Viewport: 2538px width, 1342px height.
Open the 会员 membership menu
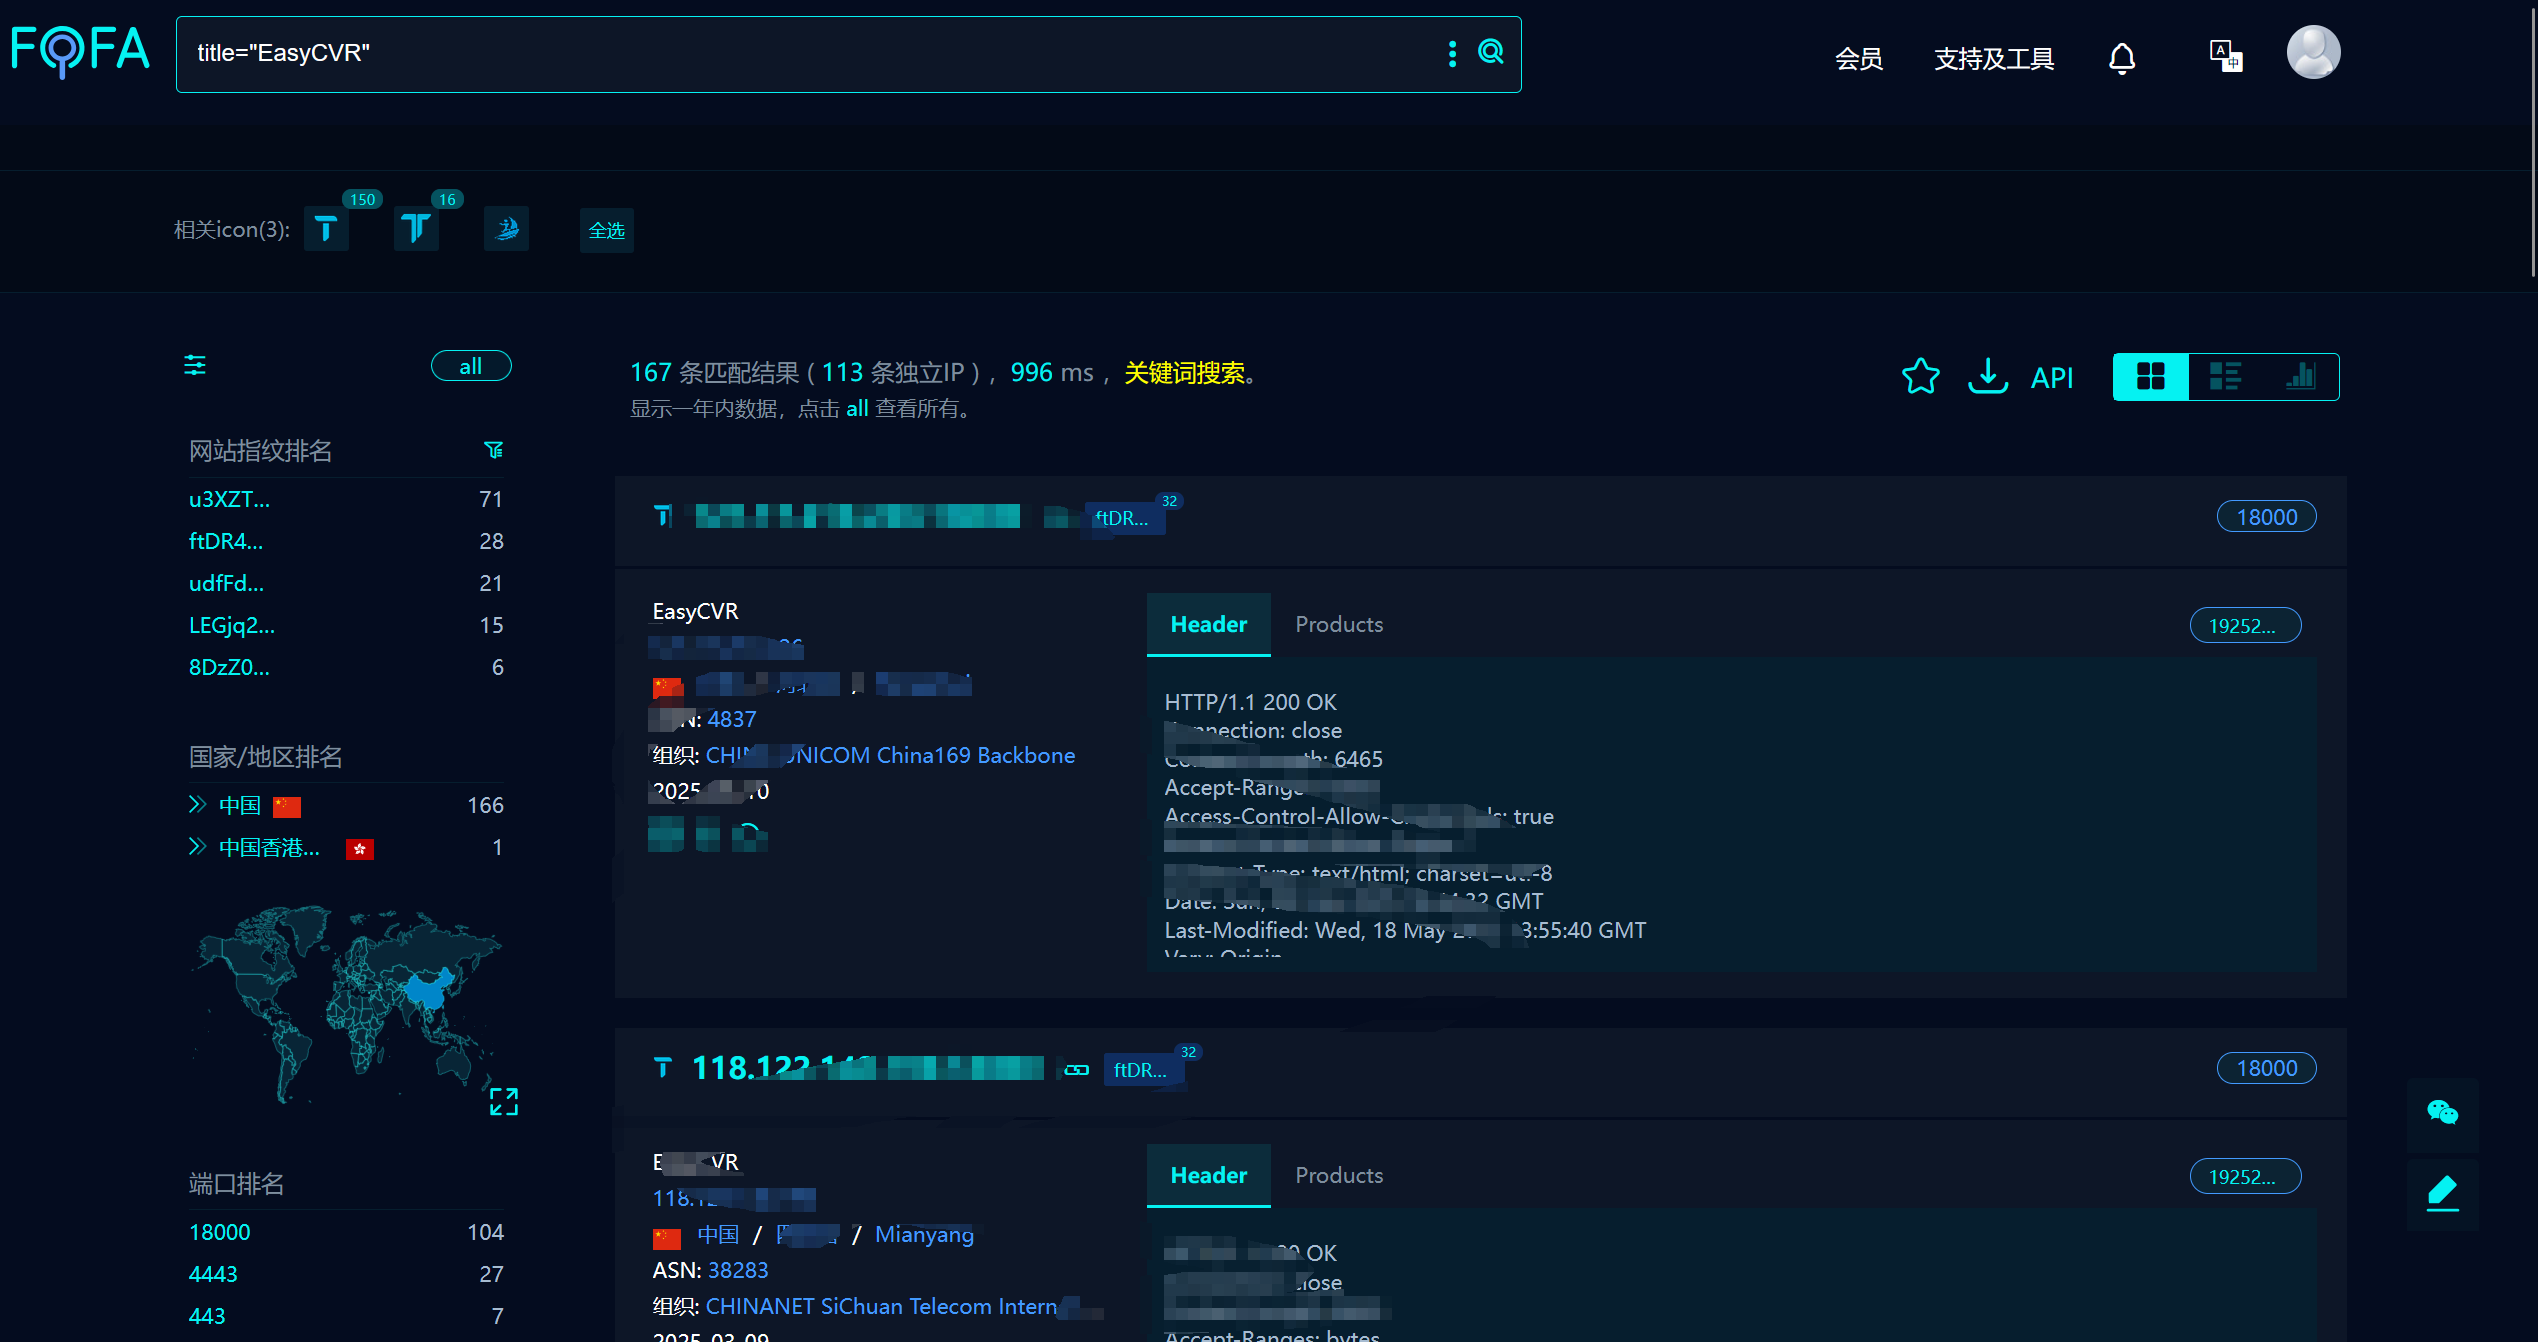point(1858,59)
